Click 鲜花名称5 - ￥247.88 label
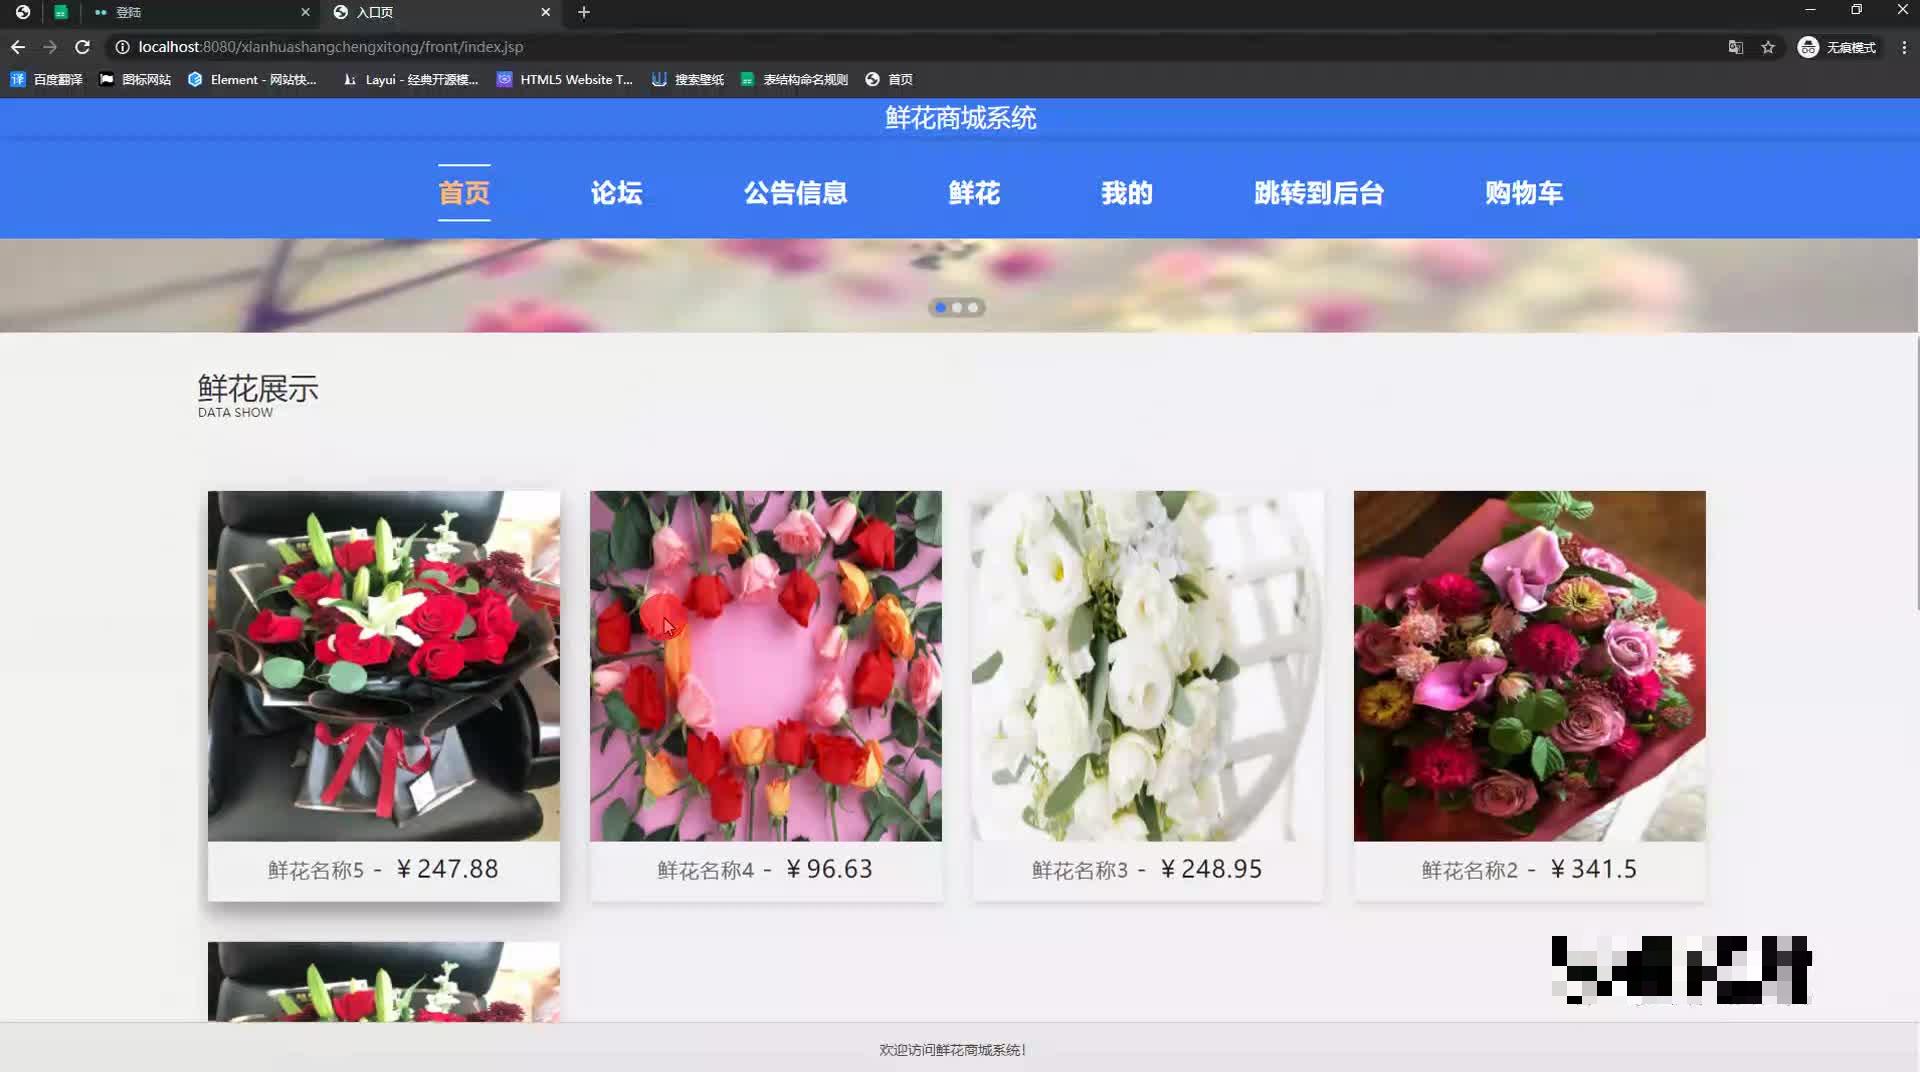Image resolution: width=1920 pixels, height=1072 pixels. [383, 869]
